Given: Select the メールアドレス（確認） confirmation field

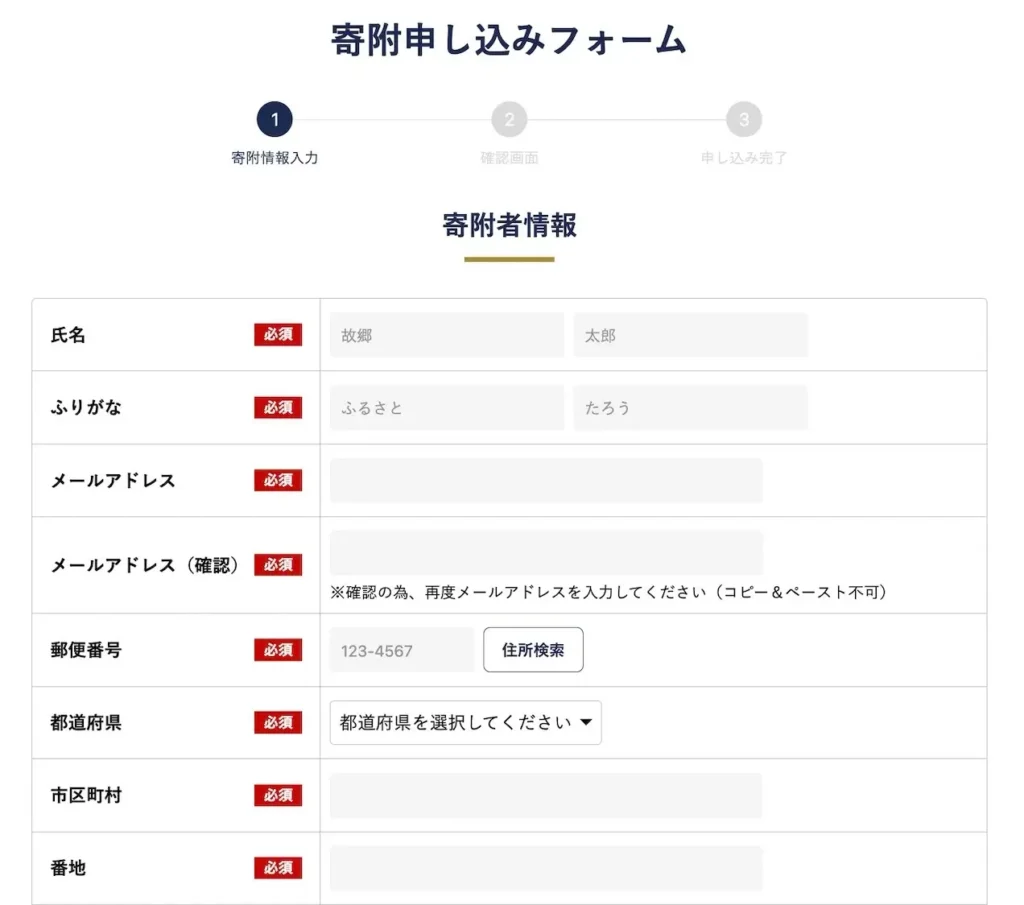Looking at the screenshot, I should (546, 553).
